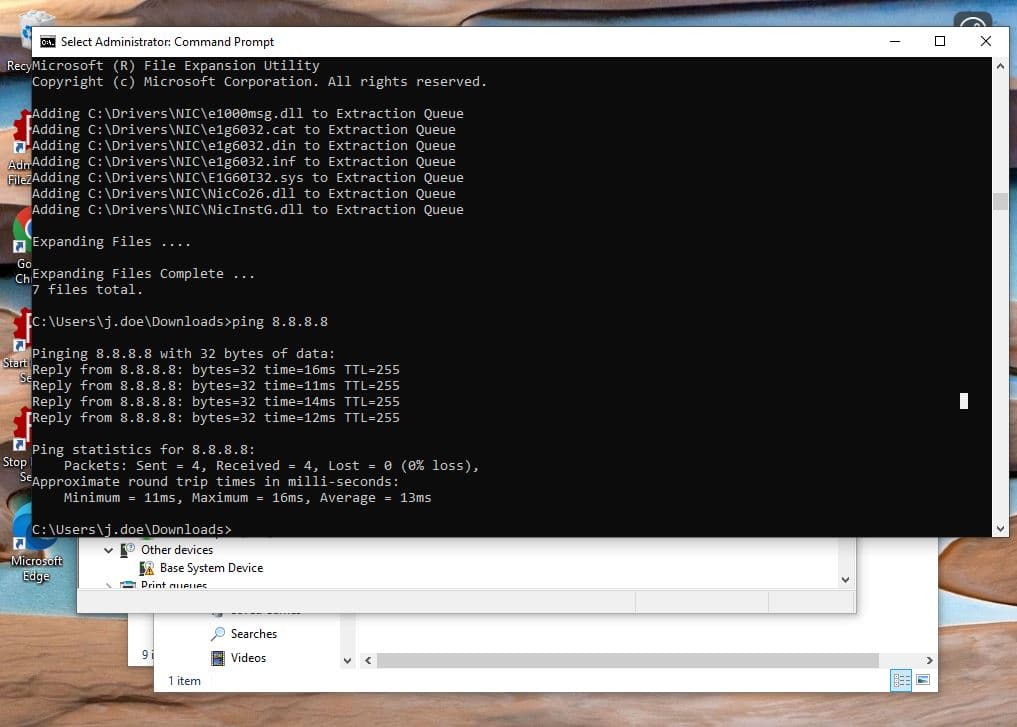
Task: Click Device Manager scrollbar down arrow
Action: pyautogui.click(x=846, y=579)
